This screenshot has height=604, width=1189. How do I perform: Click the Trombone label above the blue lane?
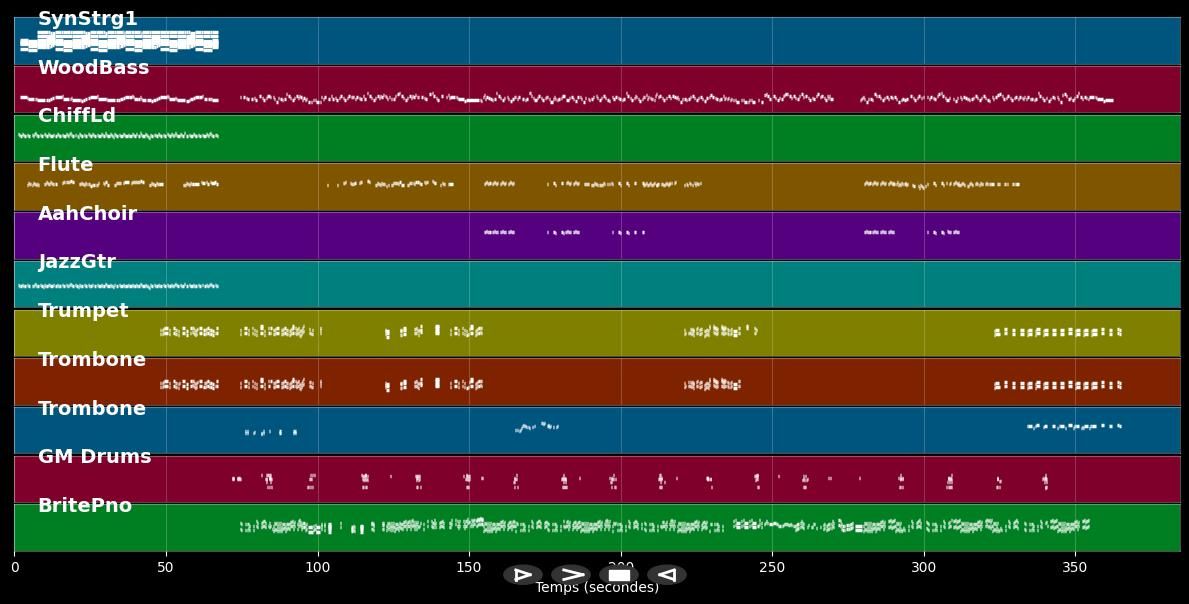pyautogui.click(x=92, y=409)
